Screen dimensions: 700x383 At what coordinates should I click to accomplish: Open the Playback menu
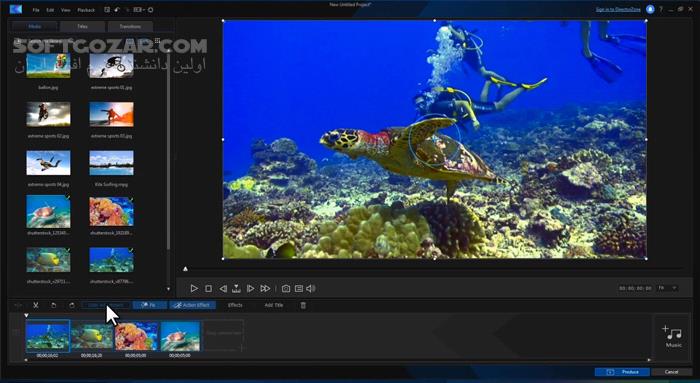click(x=86, y=10)
